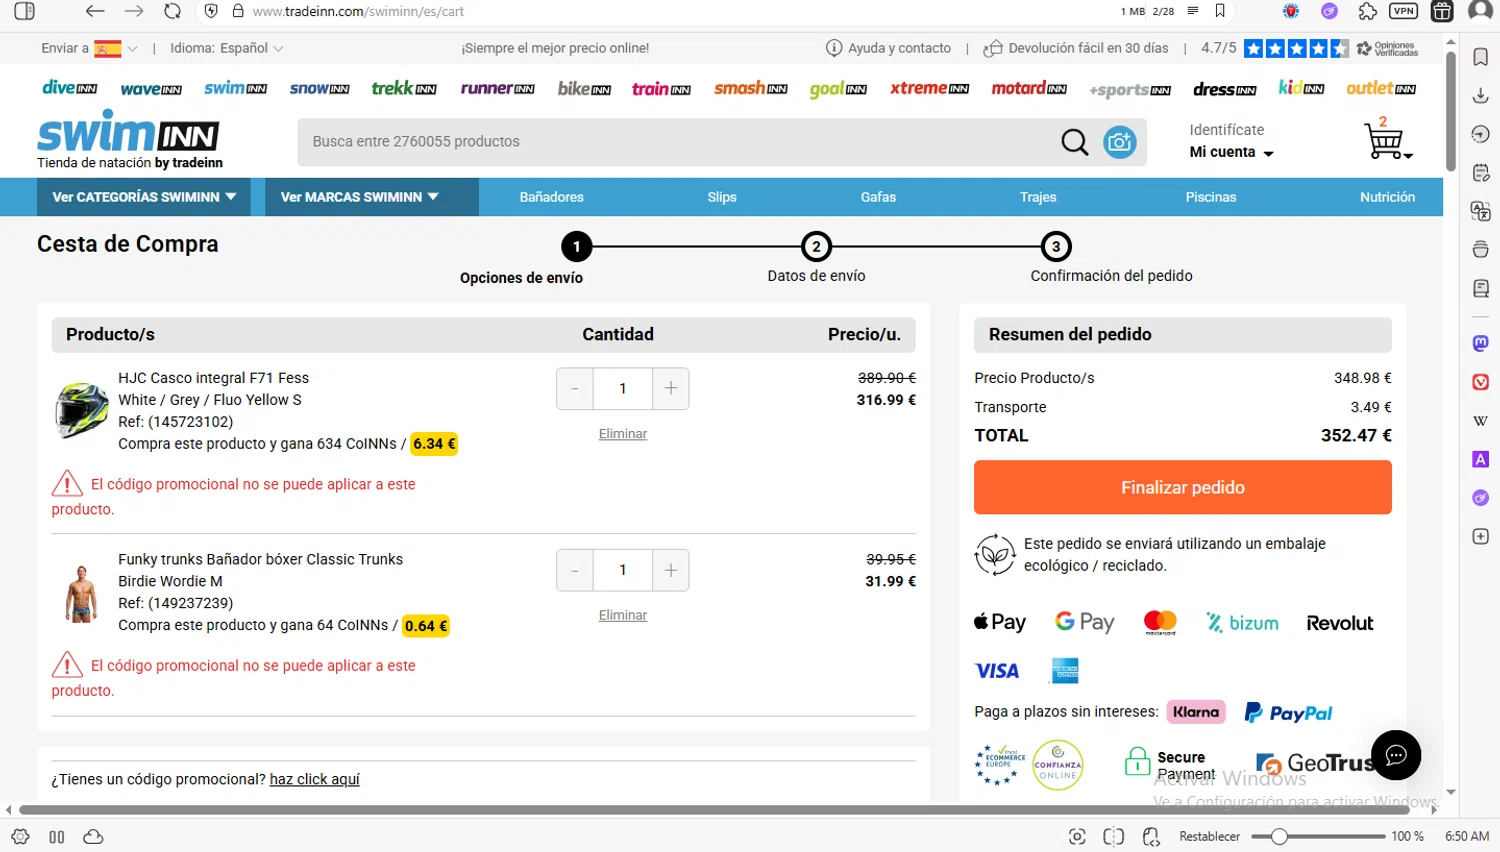This screenshot has width=1500, height=852.
Task: Open the History panel in the sidebar
Action: pos(1481,134)
